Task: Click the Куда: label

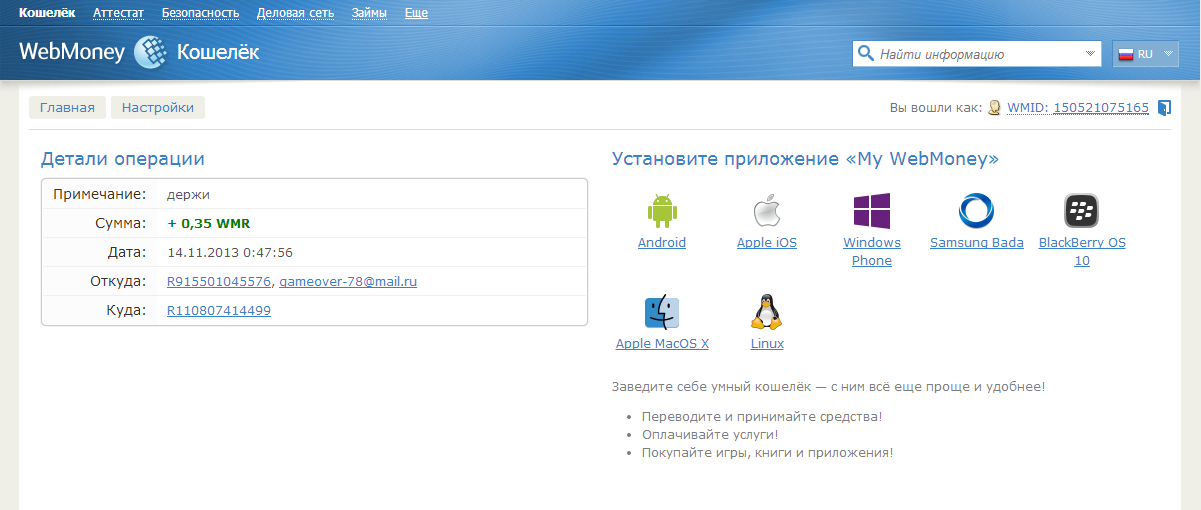Action: coord(126,311)
